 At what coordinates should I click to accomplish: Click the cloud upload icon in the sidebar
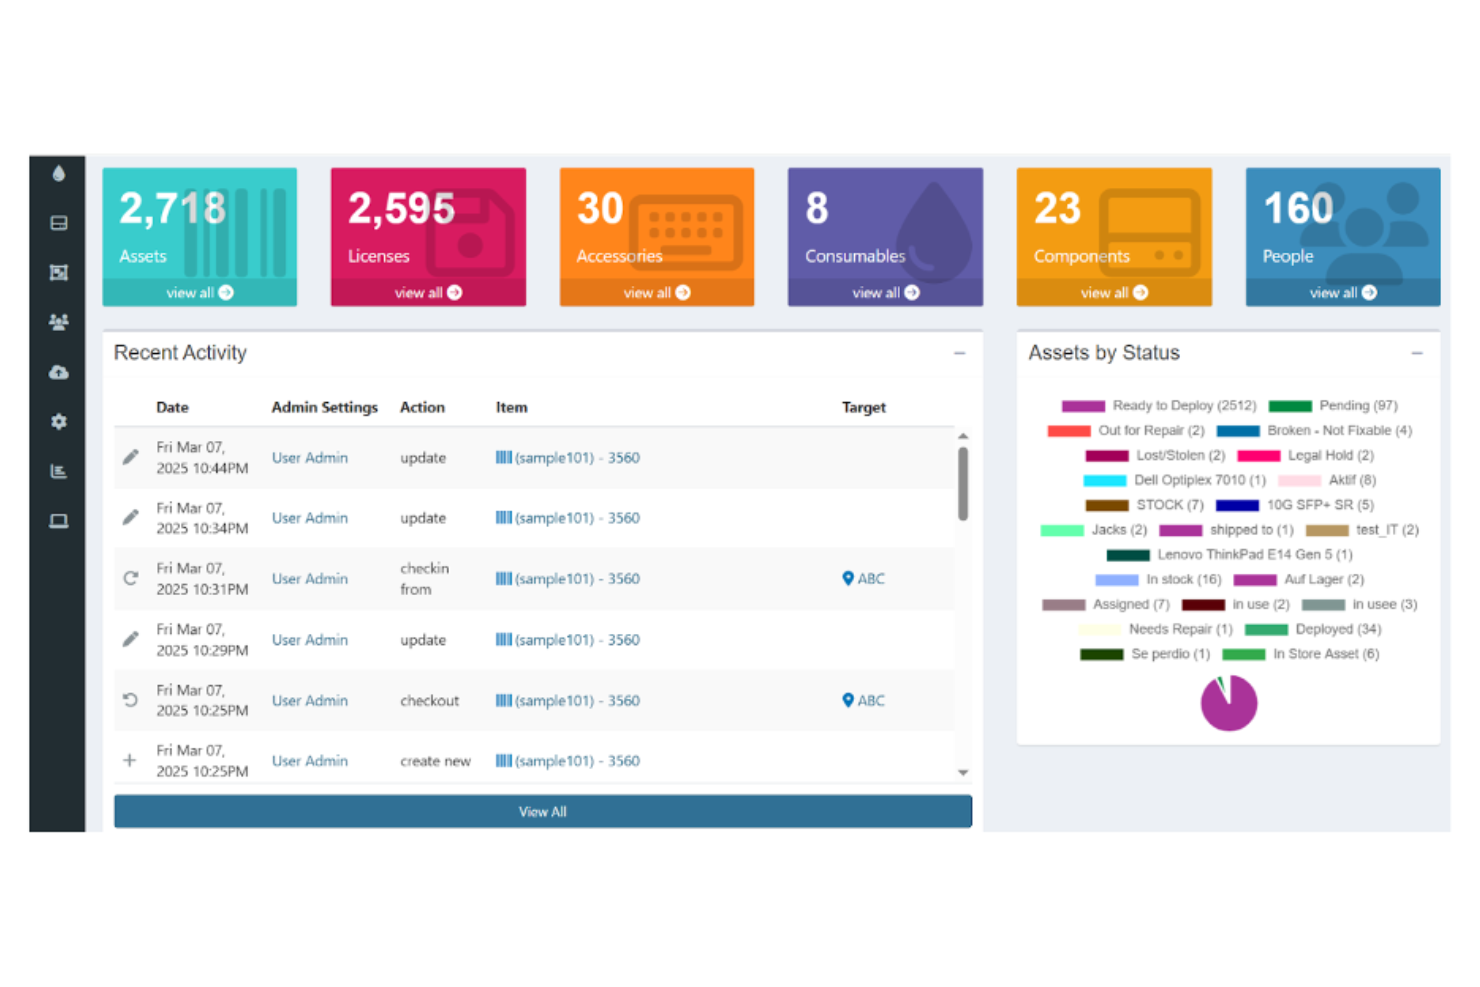tap(58, 372)
